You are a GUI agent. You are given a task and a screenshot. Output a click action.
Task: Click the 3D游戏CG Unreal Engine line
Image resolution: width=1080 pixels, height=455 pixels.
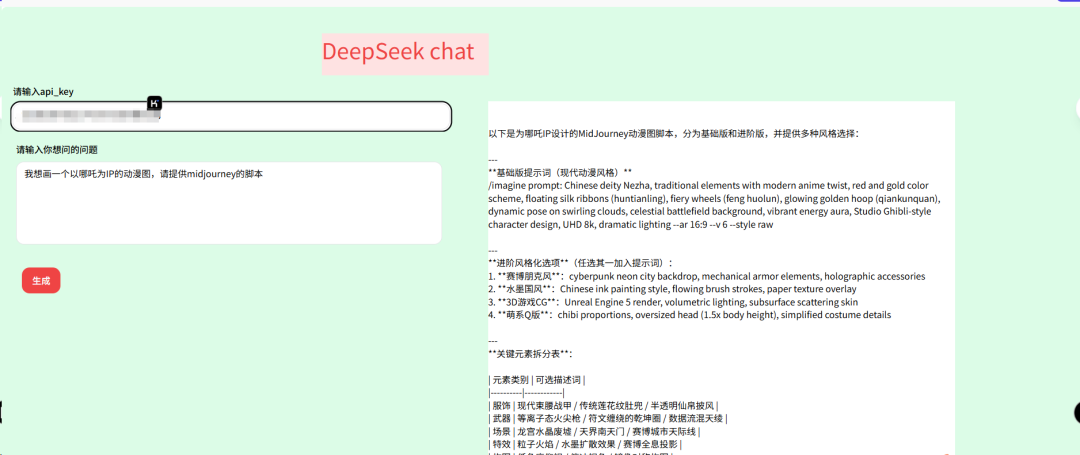point(673,301)
